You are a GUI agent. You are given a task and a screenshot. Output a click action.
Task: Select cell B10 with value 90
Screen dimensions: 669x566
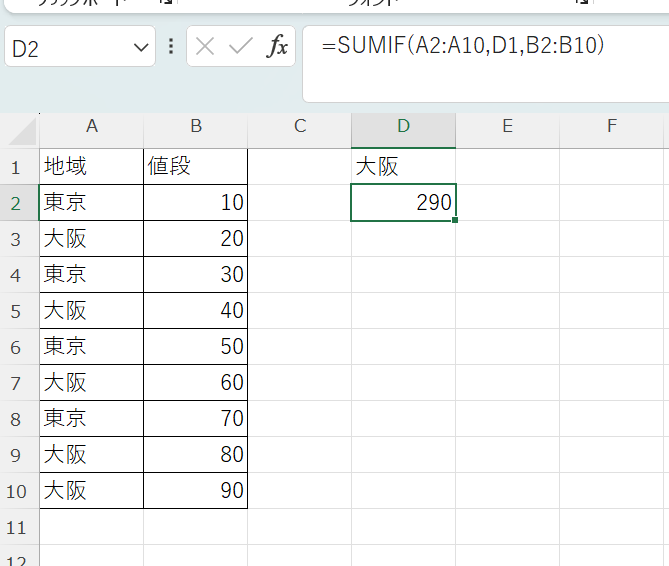[196, 490]
